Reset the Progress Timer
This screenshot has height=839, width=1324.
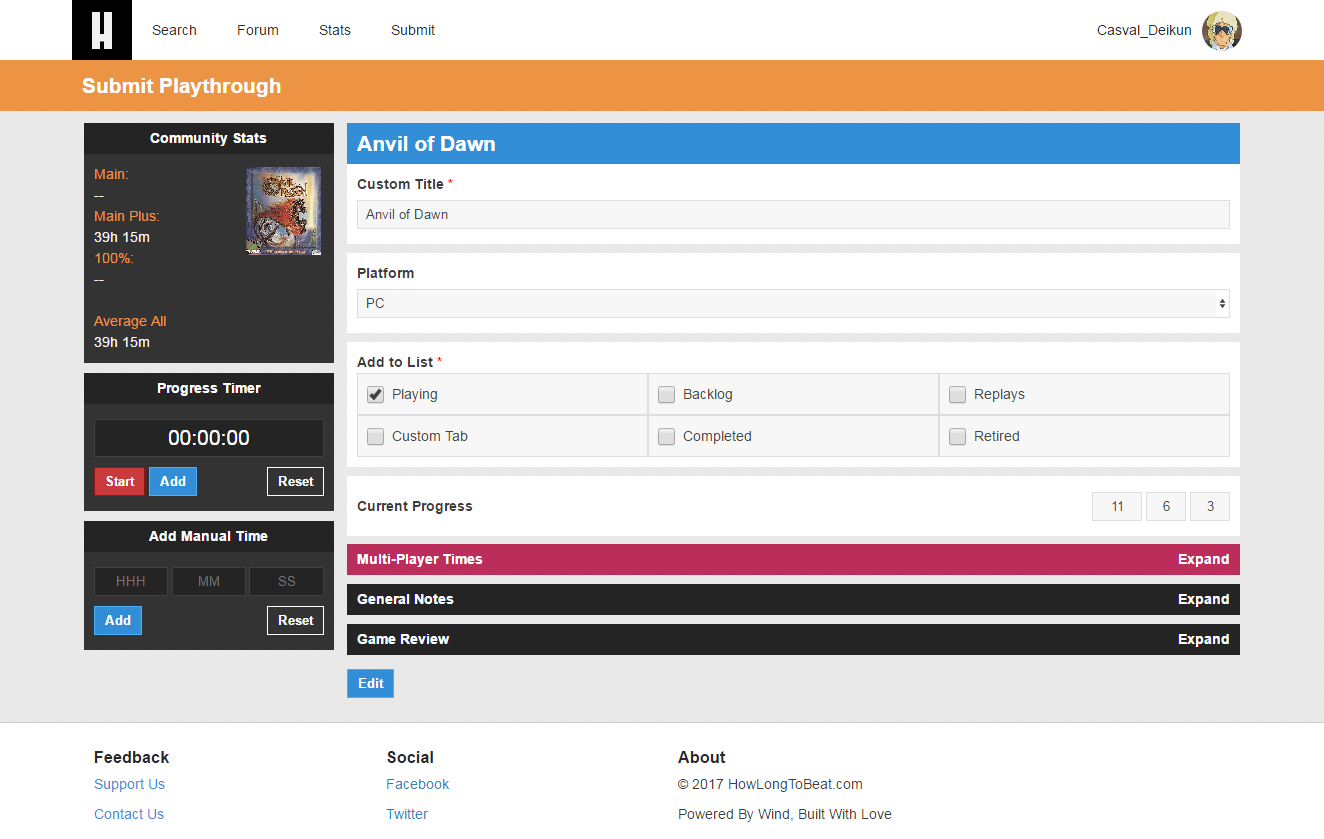(x=296, y=481)
